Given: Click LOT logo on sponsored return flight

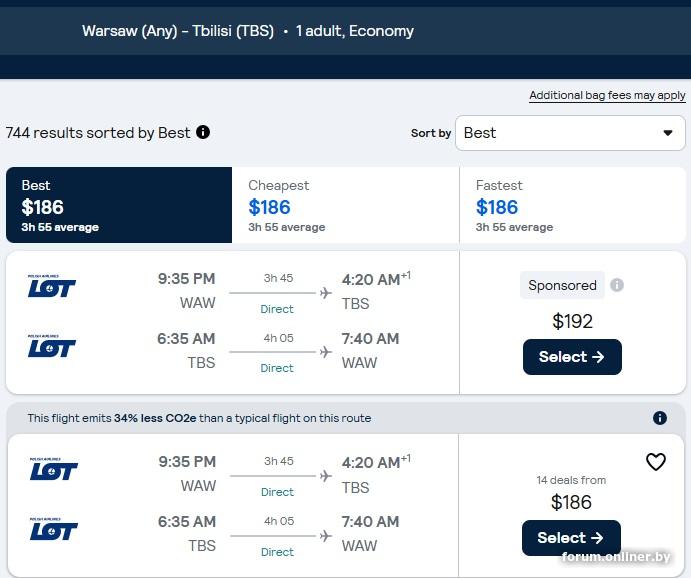Looking at the screenshot, I should 52,346.
